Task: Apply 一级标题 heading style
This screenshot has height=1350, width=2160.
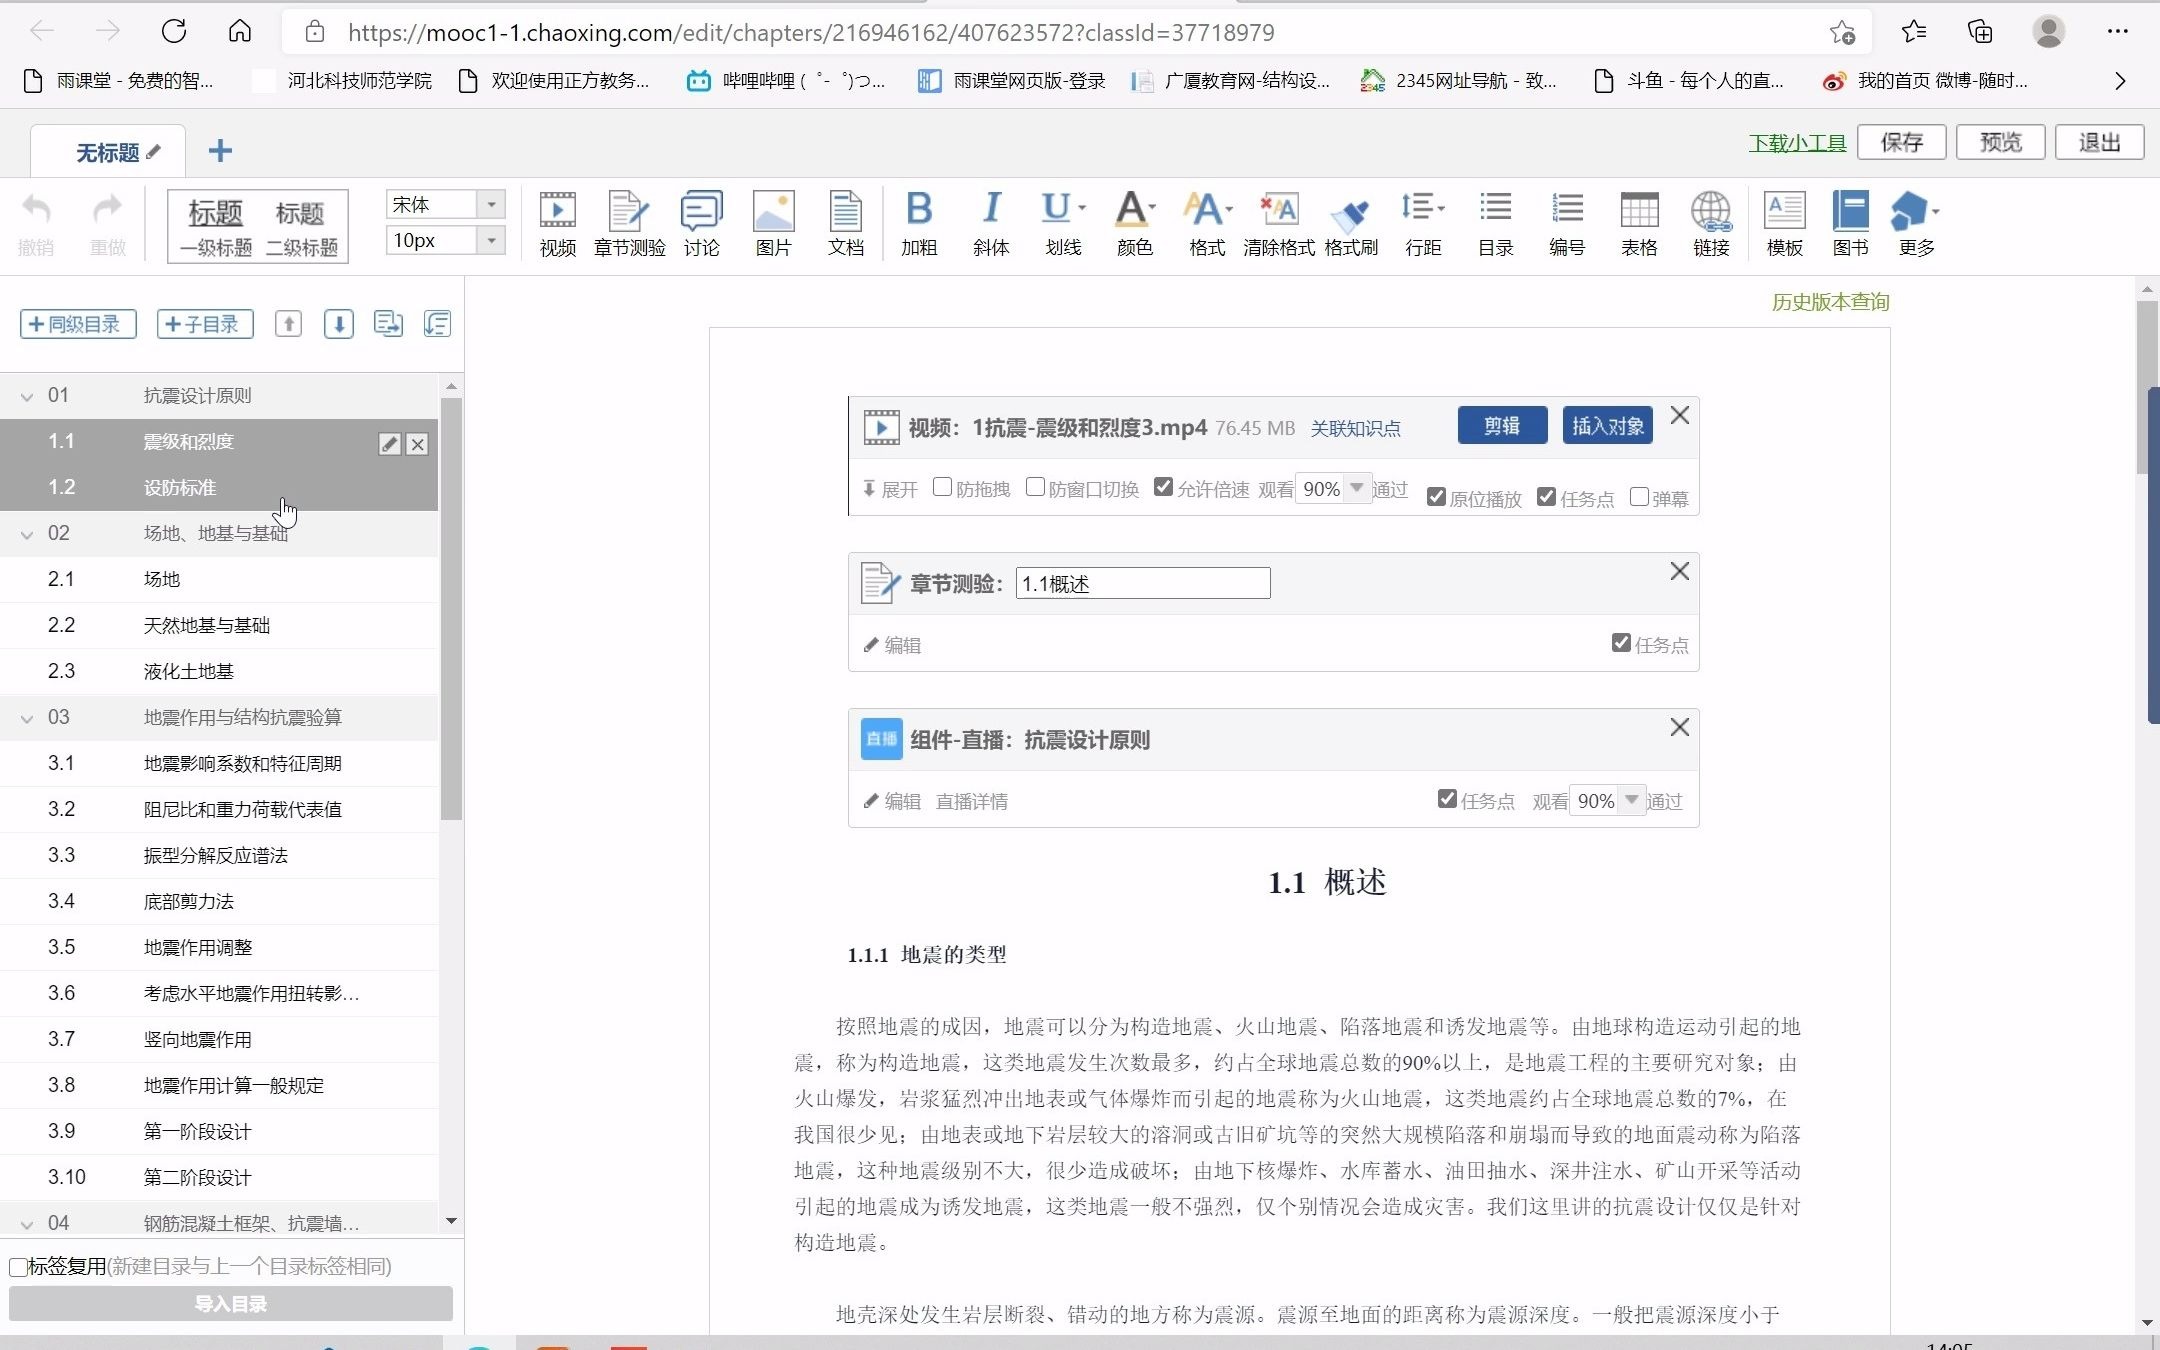Action: coord(216,226)
